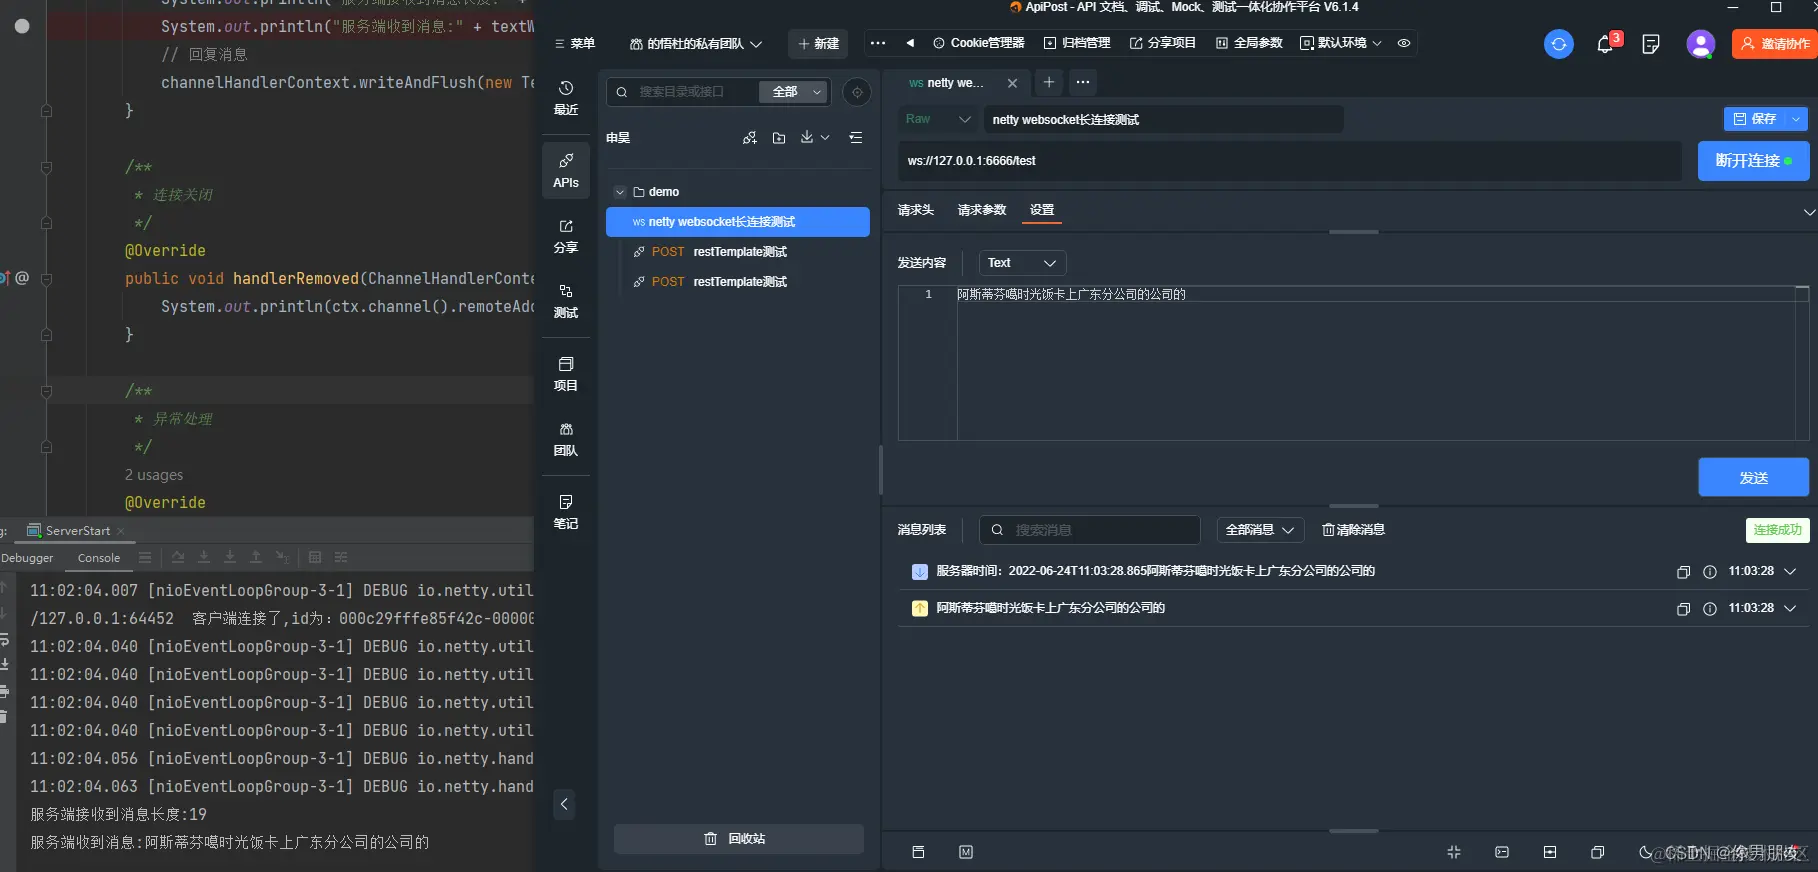Click the console terminal icon in bottom bar
1818x872 pixels.
(x=1502, y=852)
